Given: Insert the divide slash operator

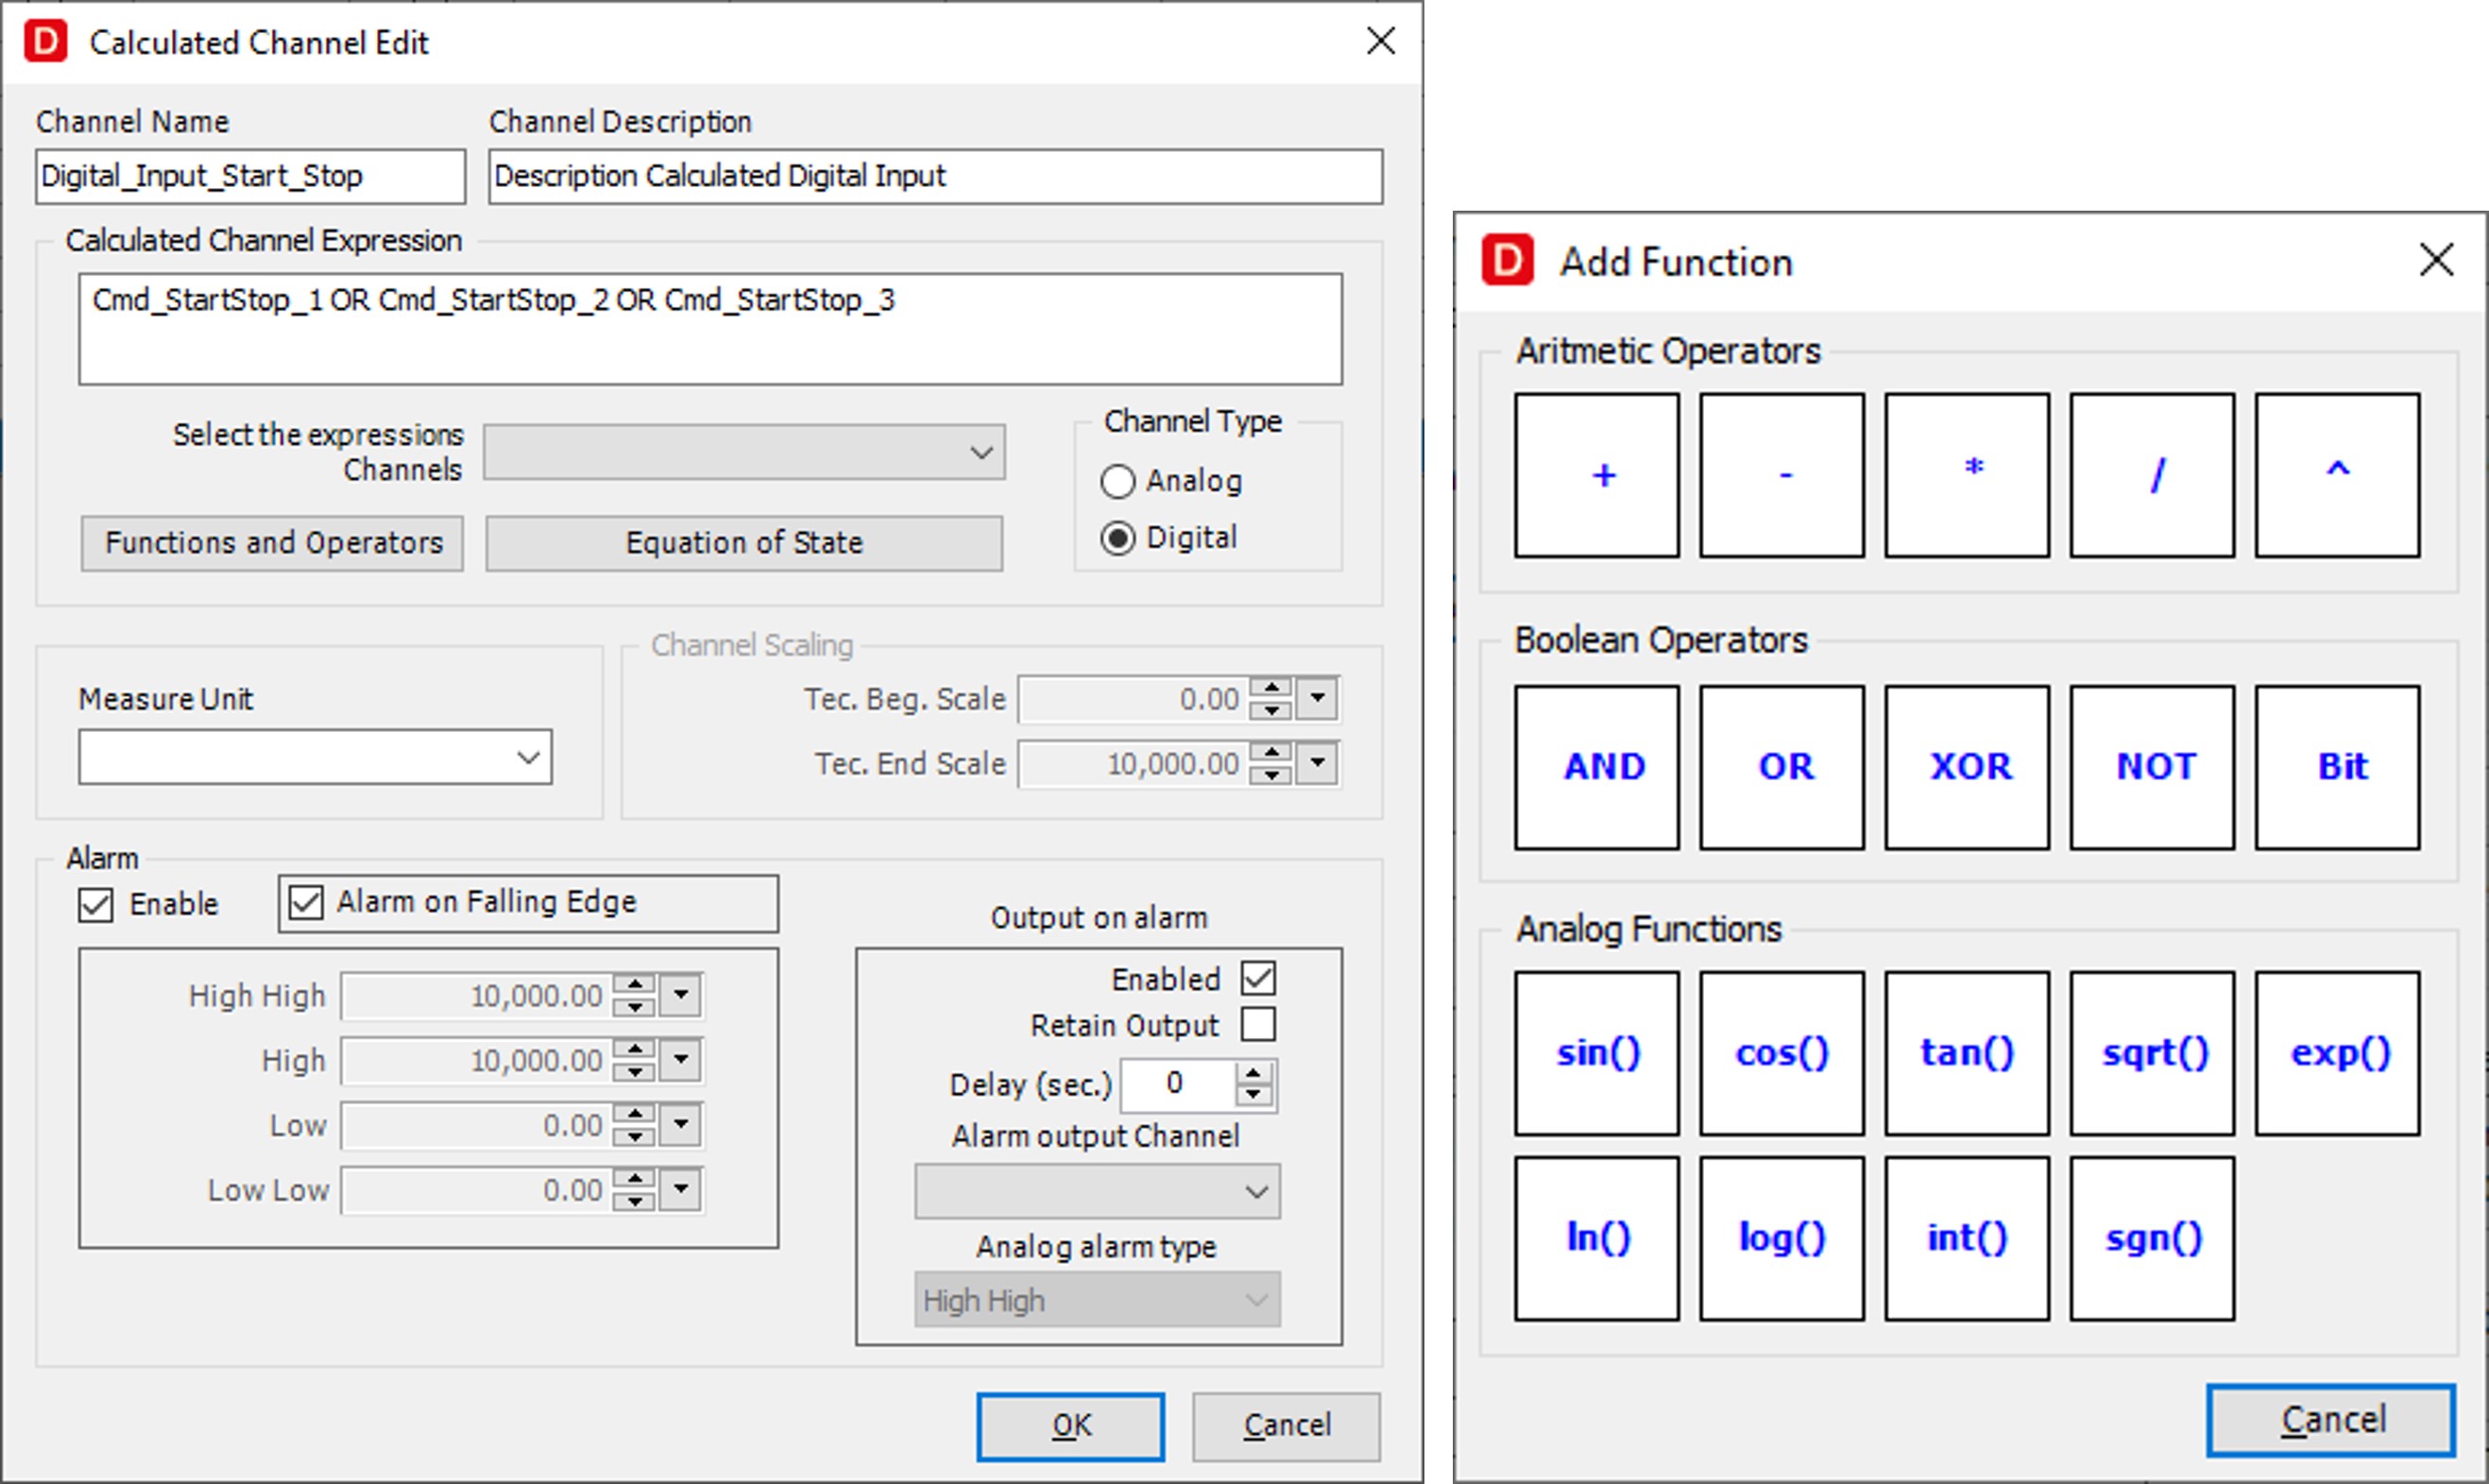Looking at the screenshot, I should pyautogui.click(x=2152, y=475).
